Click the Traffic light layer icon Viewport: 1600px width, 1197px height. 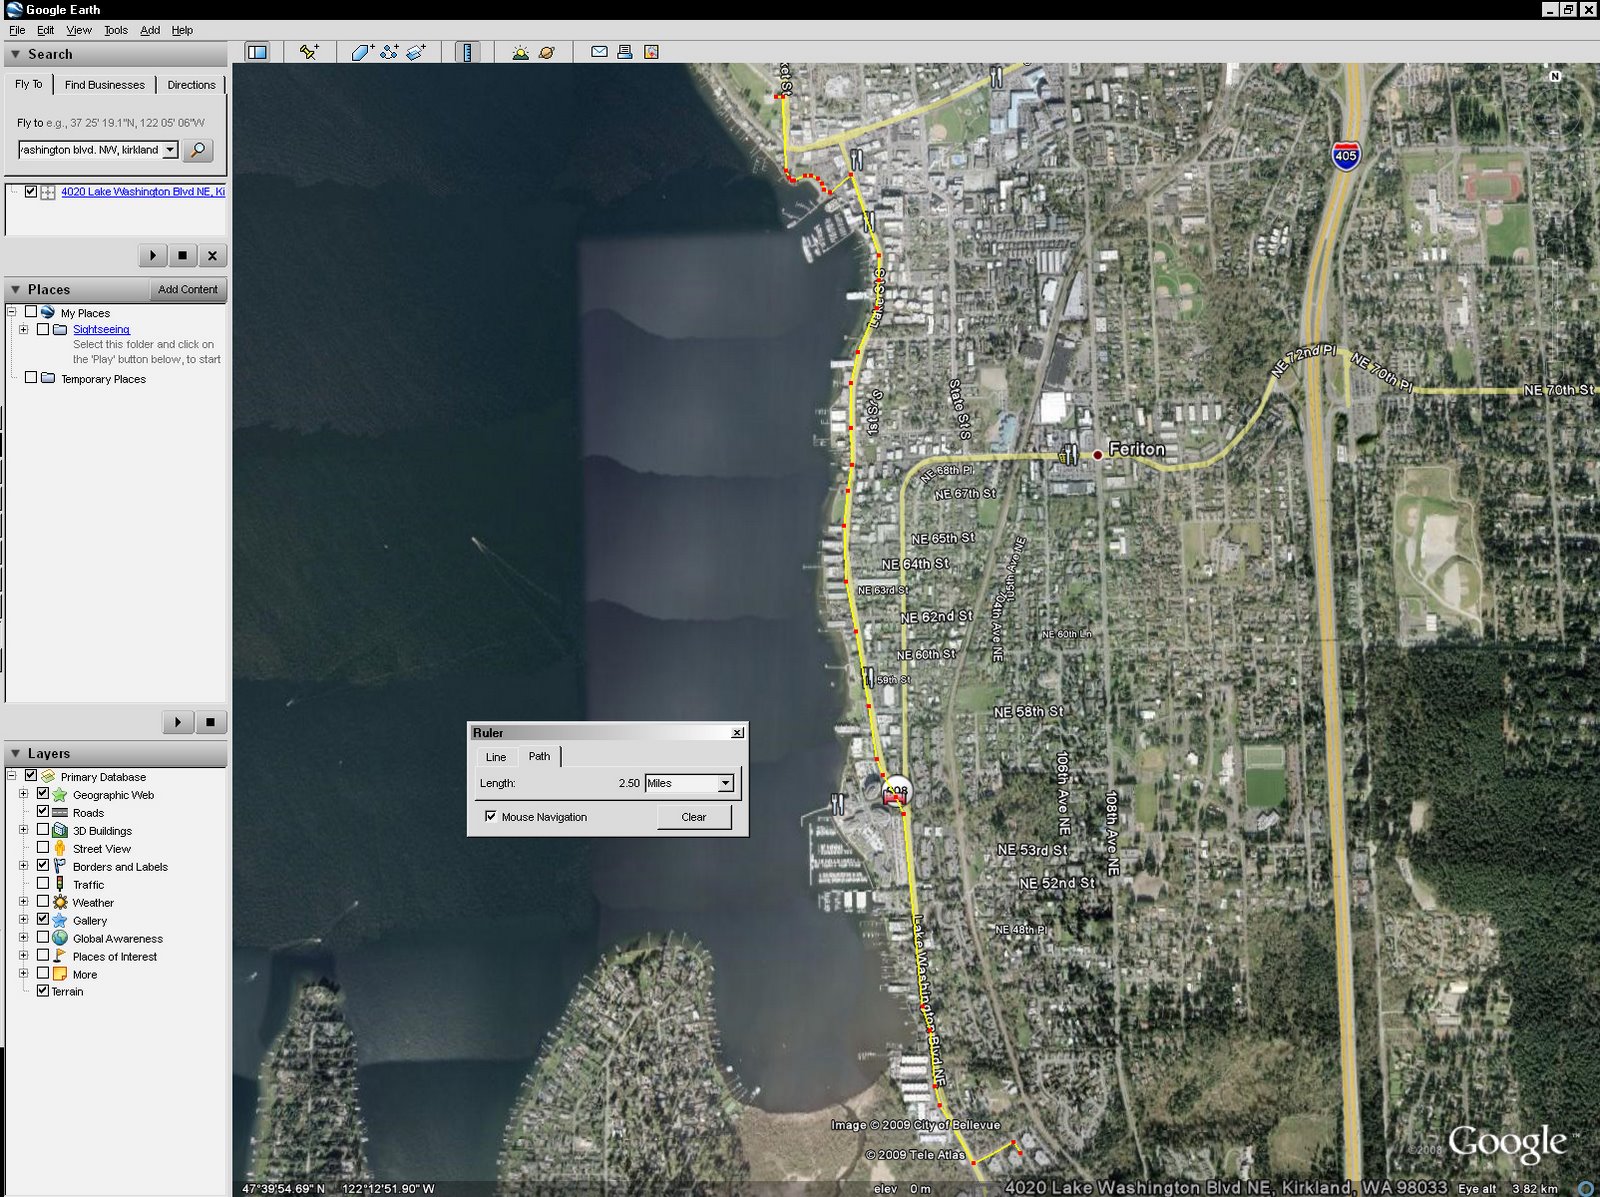pos(60,884)
